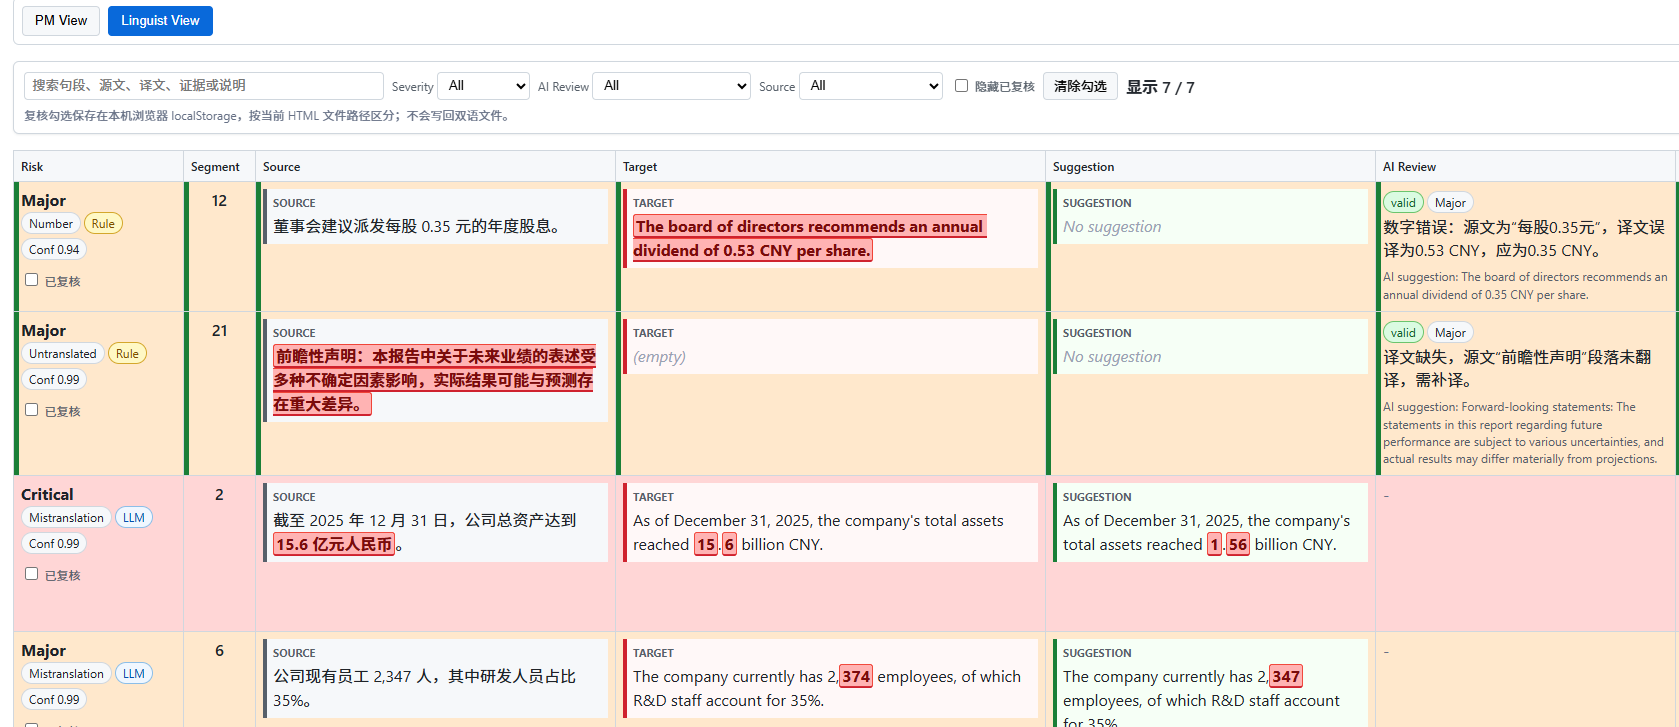The height and width of the screenshot is (727, 1679).
Task: Click the Untranslated tag in segment 21
Action: coord(63,354)
